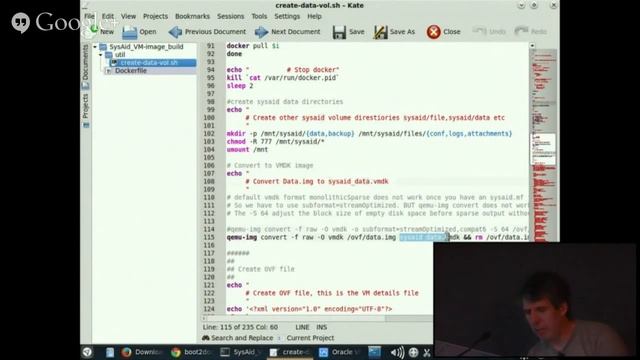Viewport: 640px width, 360px height.
Task: Open the Projects menu
Action: [155, 16]
